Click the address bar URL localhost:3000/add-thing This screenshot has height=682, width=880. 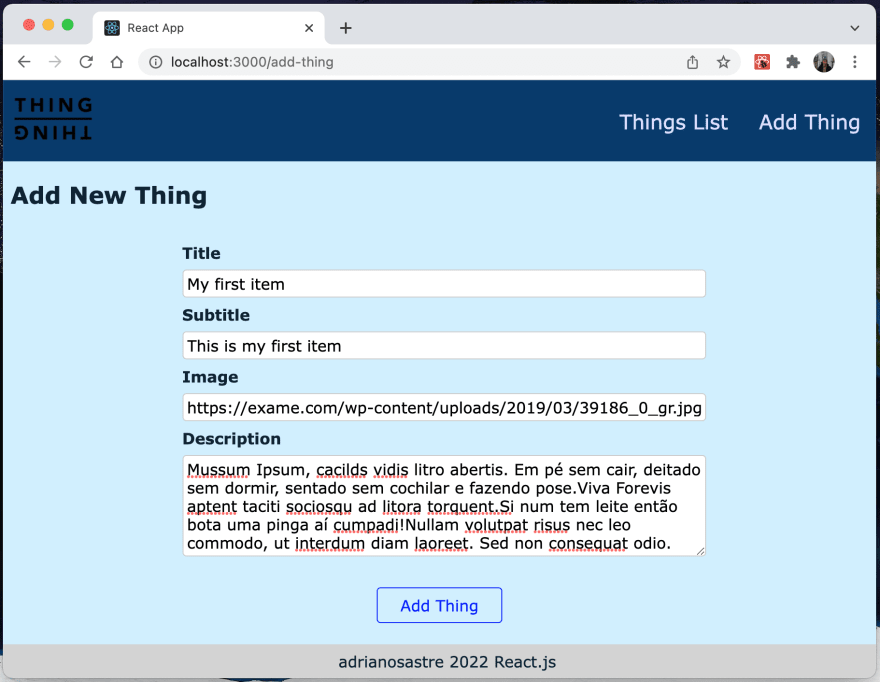point(252,62)
